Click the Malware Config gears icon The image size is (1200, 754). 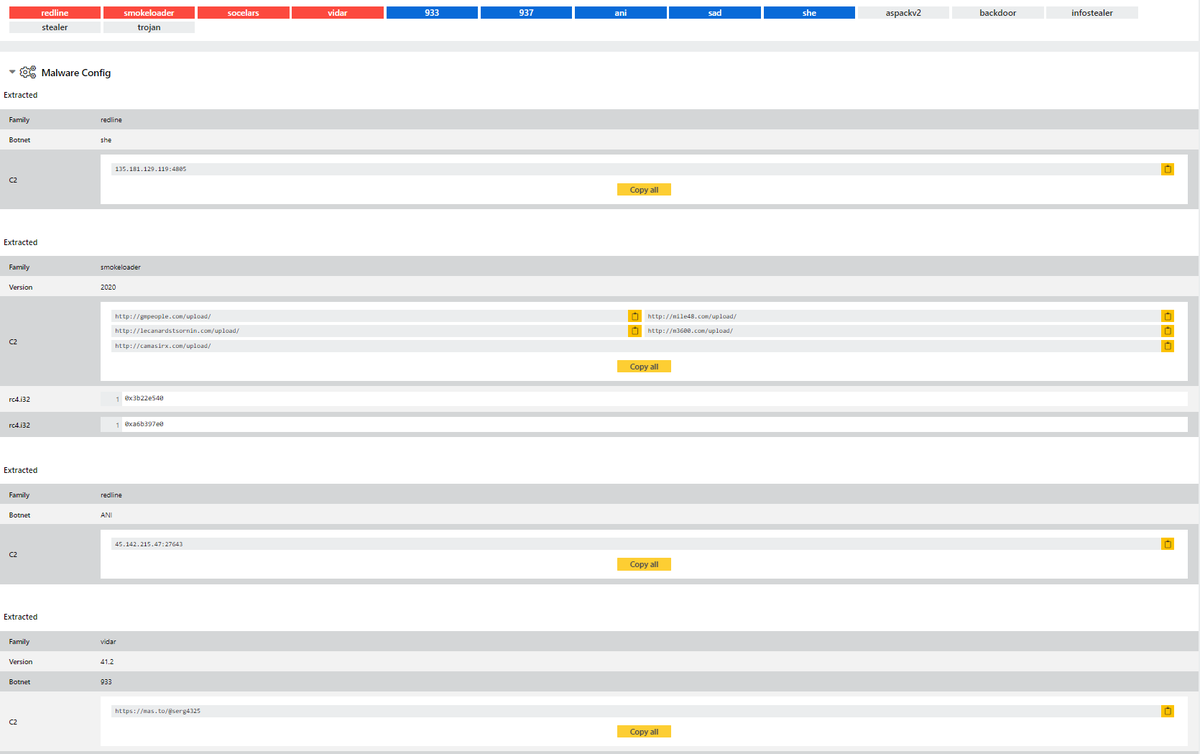coord(28,72)
